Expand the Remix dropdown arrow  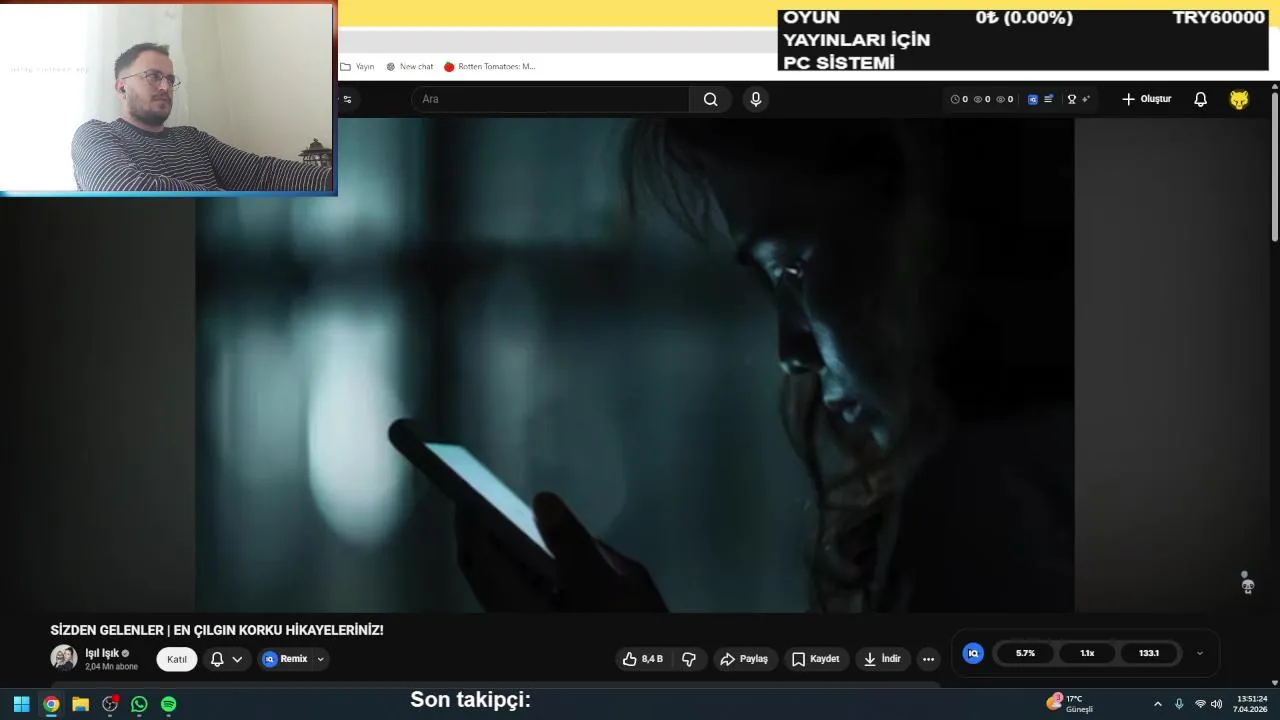point(320,659)
